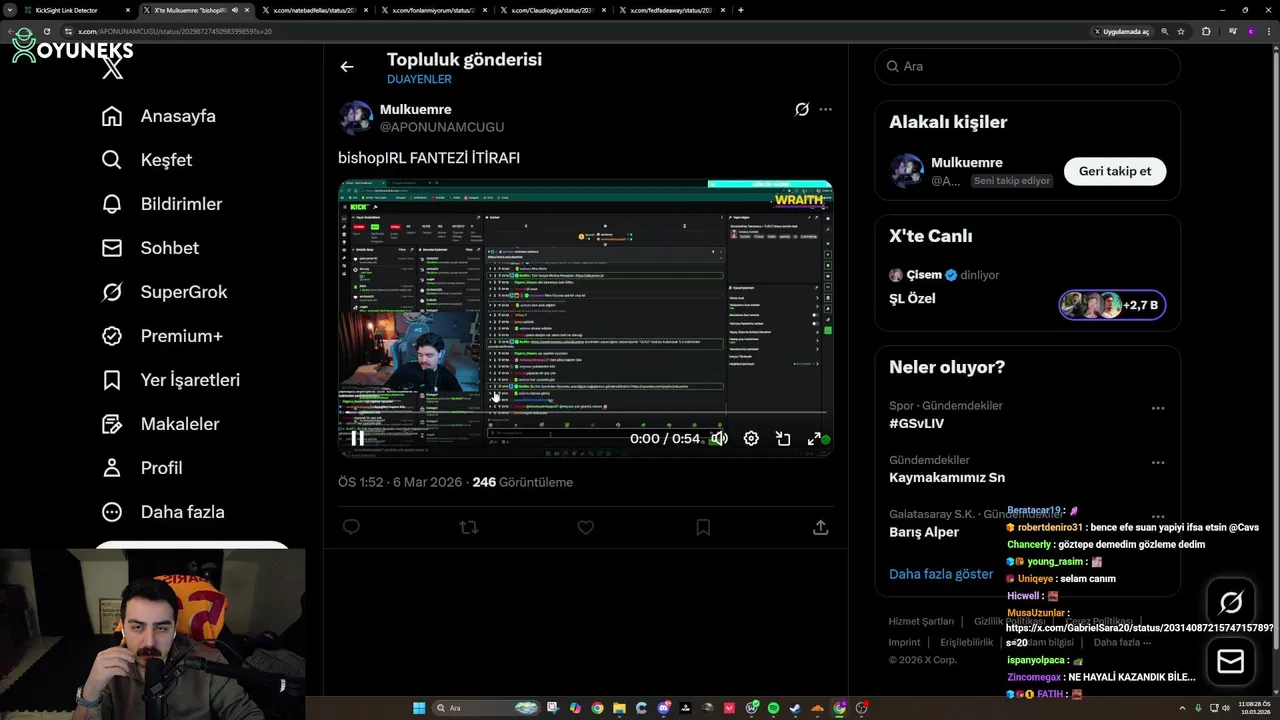Open Erişilebilirlik footer link
Viewport: 1280px width, 720px height.
tap(967, 642)
